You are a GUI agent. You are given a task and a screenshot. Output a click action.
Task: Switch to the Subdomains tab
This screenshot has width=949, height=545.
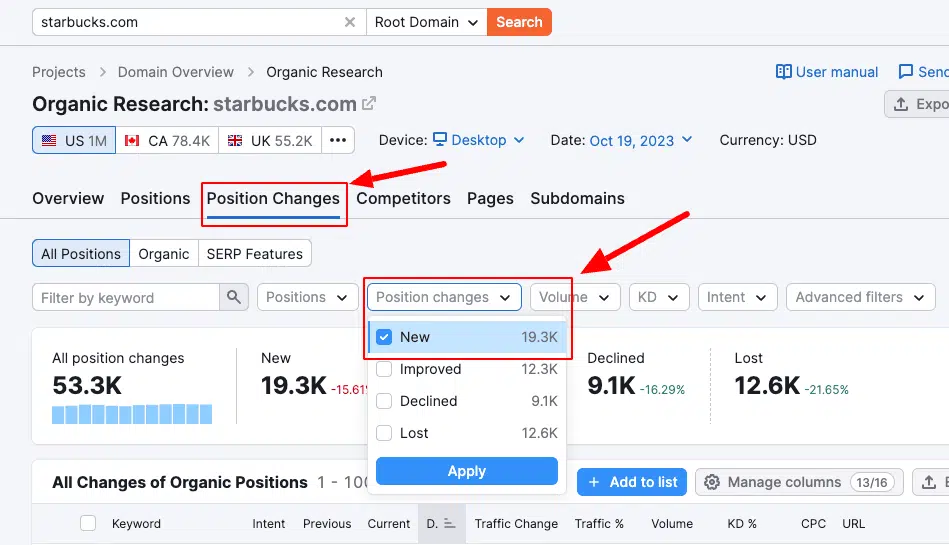click(x=577, y=199)
